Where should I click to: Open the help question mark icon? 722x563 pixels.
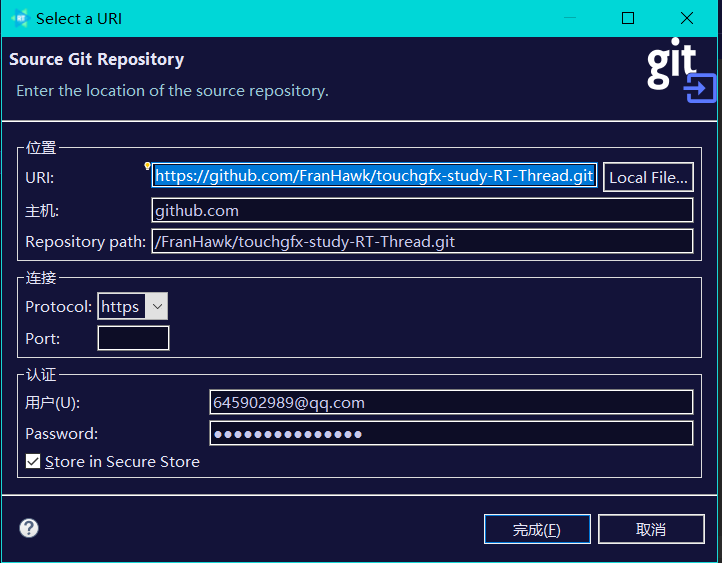point(29,528)
